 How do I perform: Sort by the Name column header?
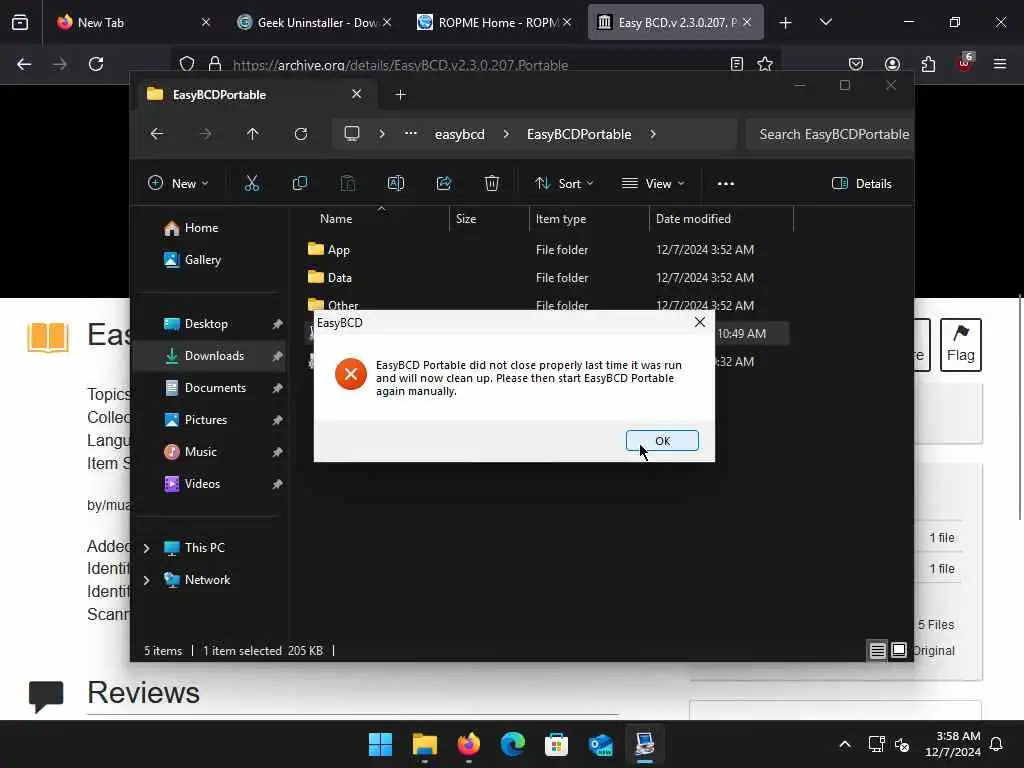(x=336, y=219)
